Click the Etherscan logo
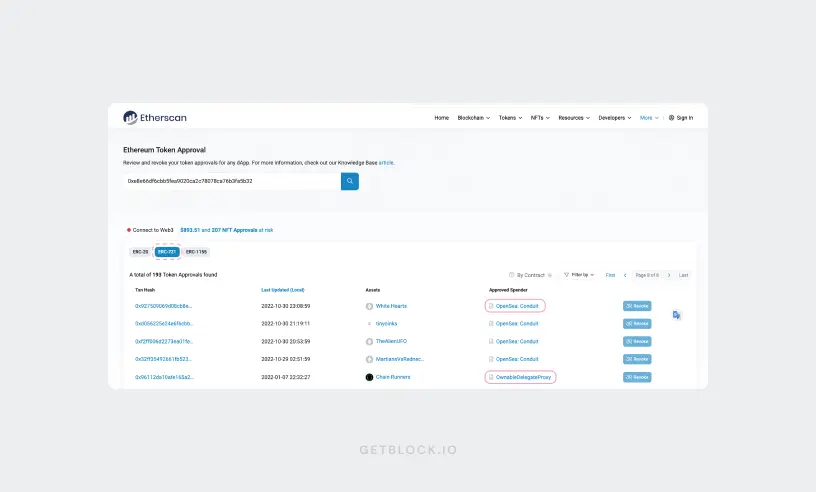Viewport: 816px width, 492px height. click(155, 118)
